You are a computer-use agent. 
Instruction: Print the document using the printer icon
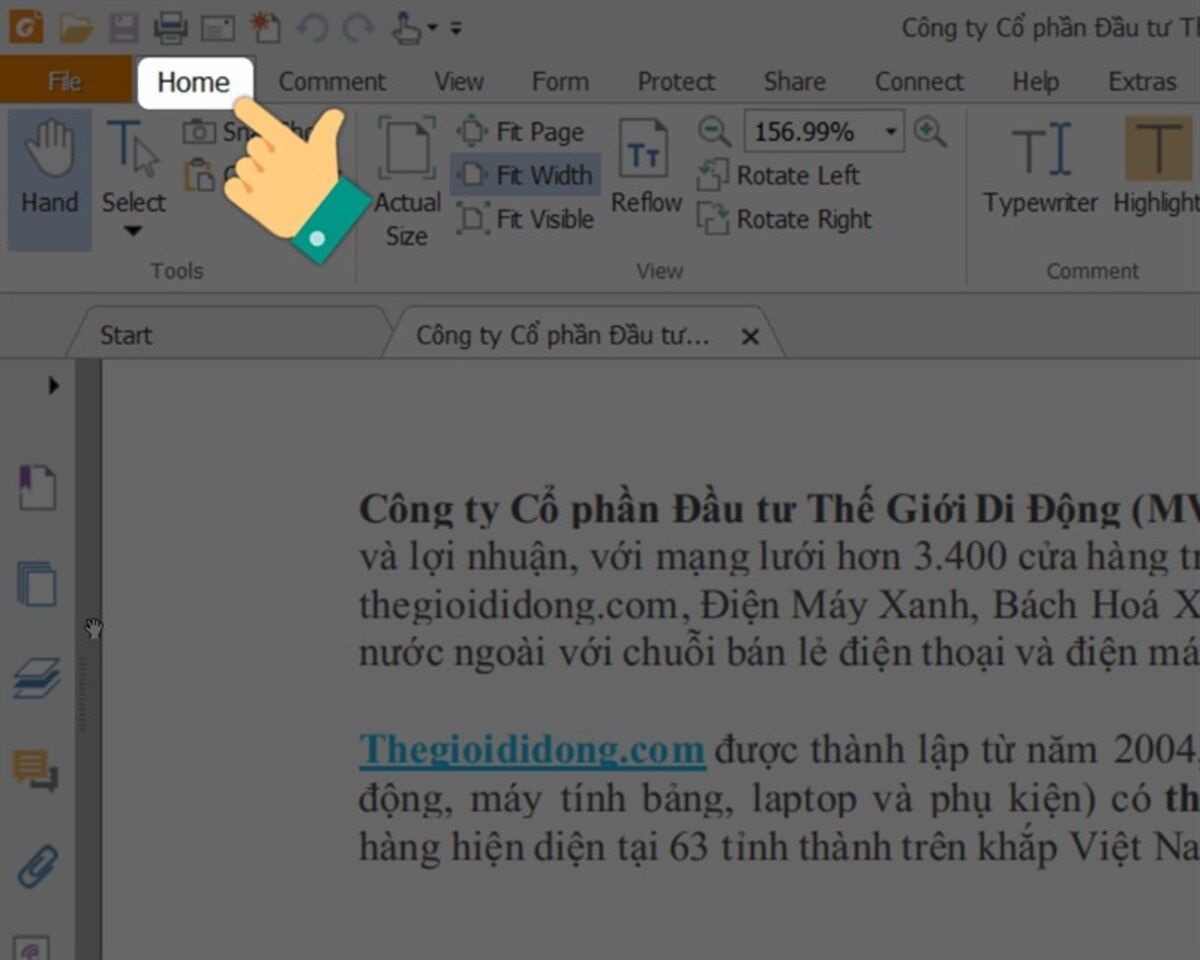(171, 27)
